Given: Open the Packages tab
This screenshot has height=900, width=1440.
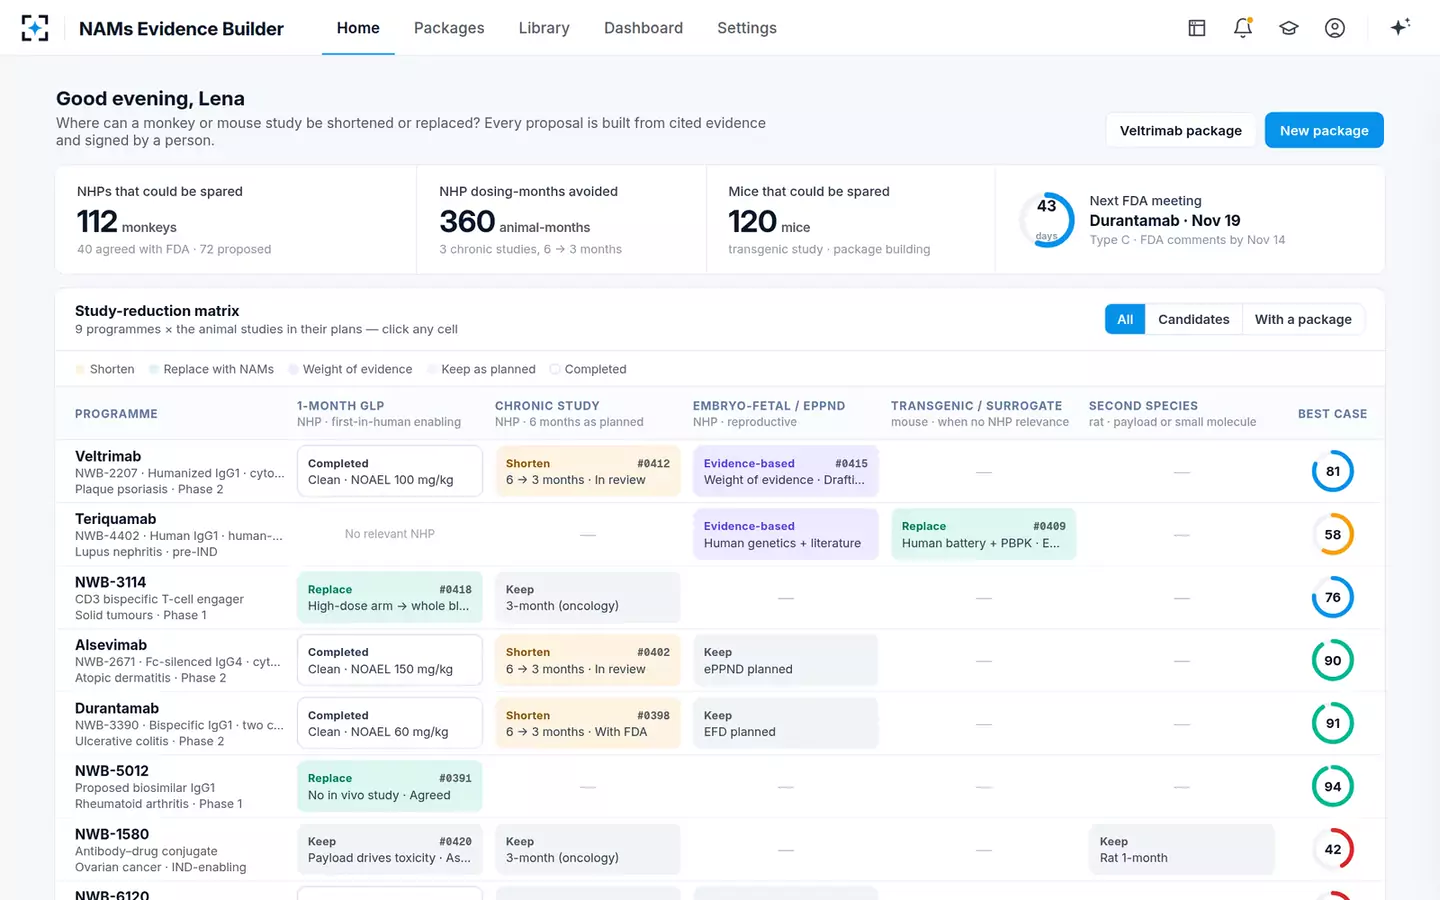Looking at the screenshot, I should pyautogui.click(x=449, y=28).
